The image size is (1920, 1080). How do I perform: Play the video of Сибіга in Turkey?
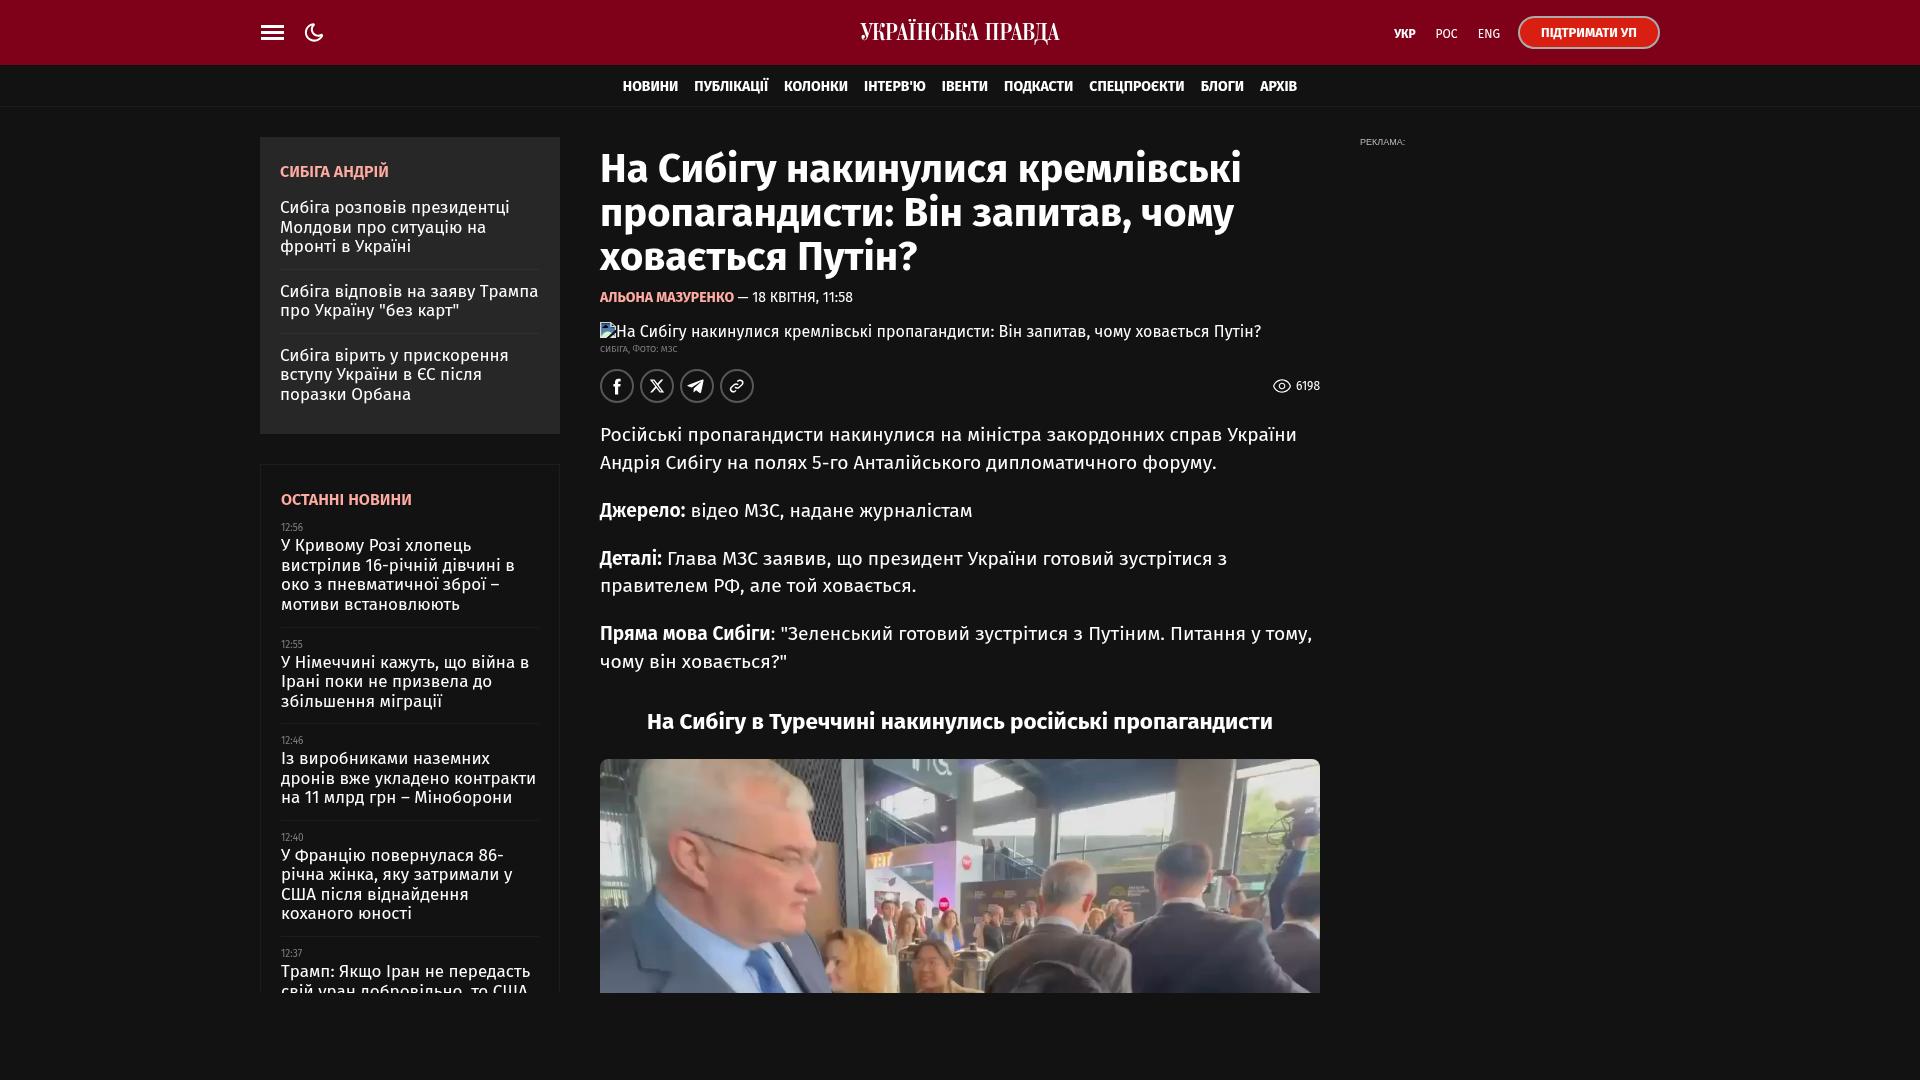(960, 876)
